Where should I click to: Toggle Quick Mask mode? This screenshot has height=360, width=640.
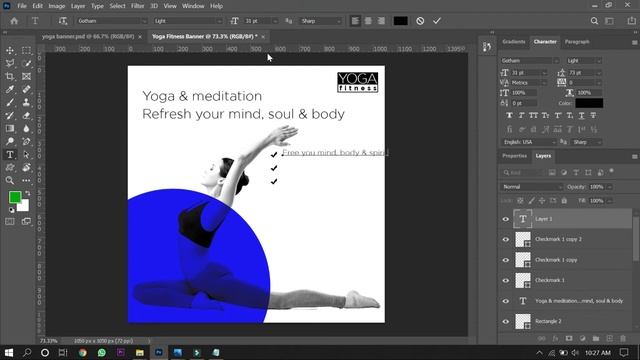(10, 222)
